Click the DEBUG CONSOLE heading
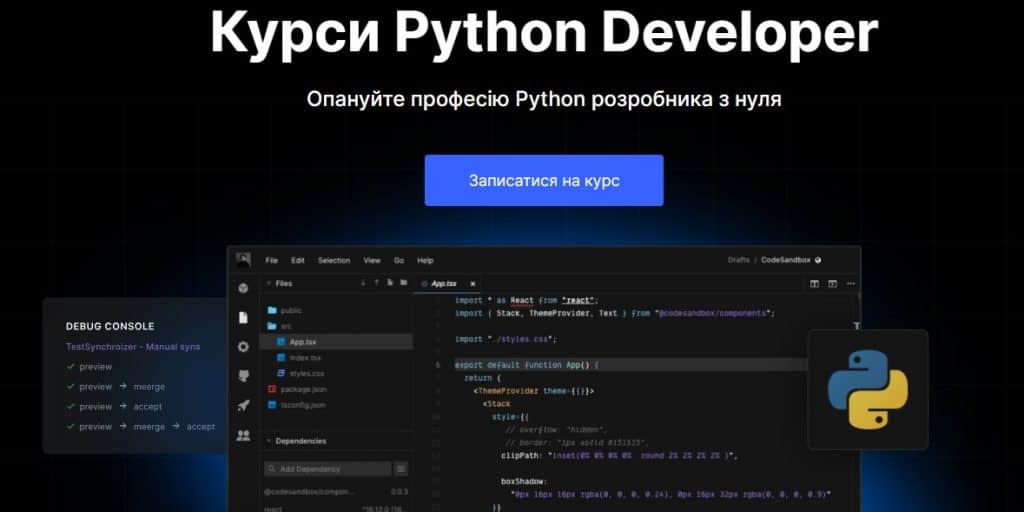The height and width of the screenshot is (512, 1024). click(x=110, y=326)
